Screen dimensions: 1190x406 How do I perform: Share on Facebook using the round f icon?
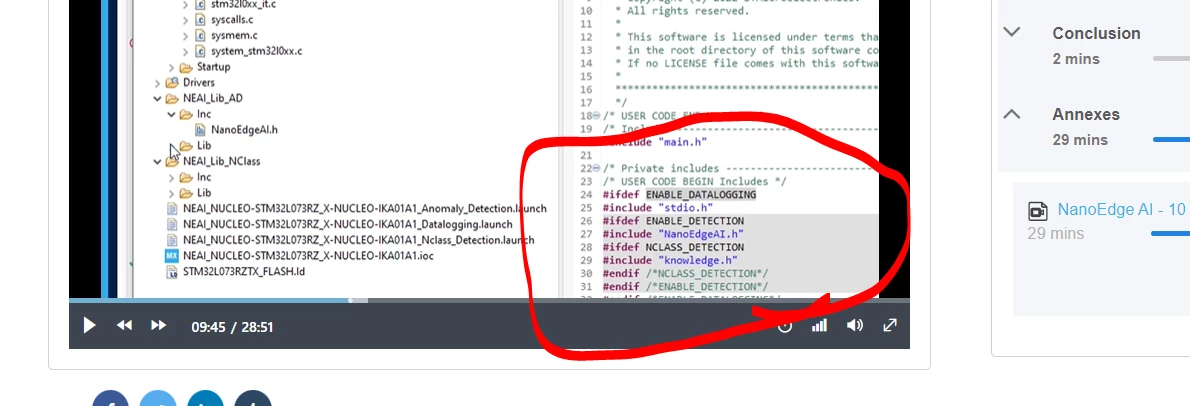[x=111, y=399]
